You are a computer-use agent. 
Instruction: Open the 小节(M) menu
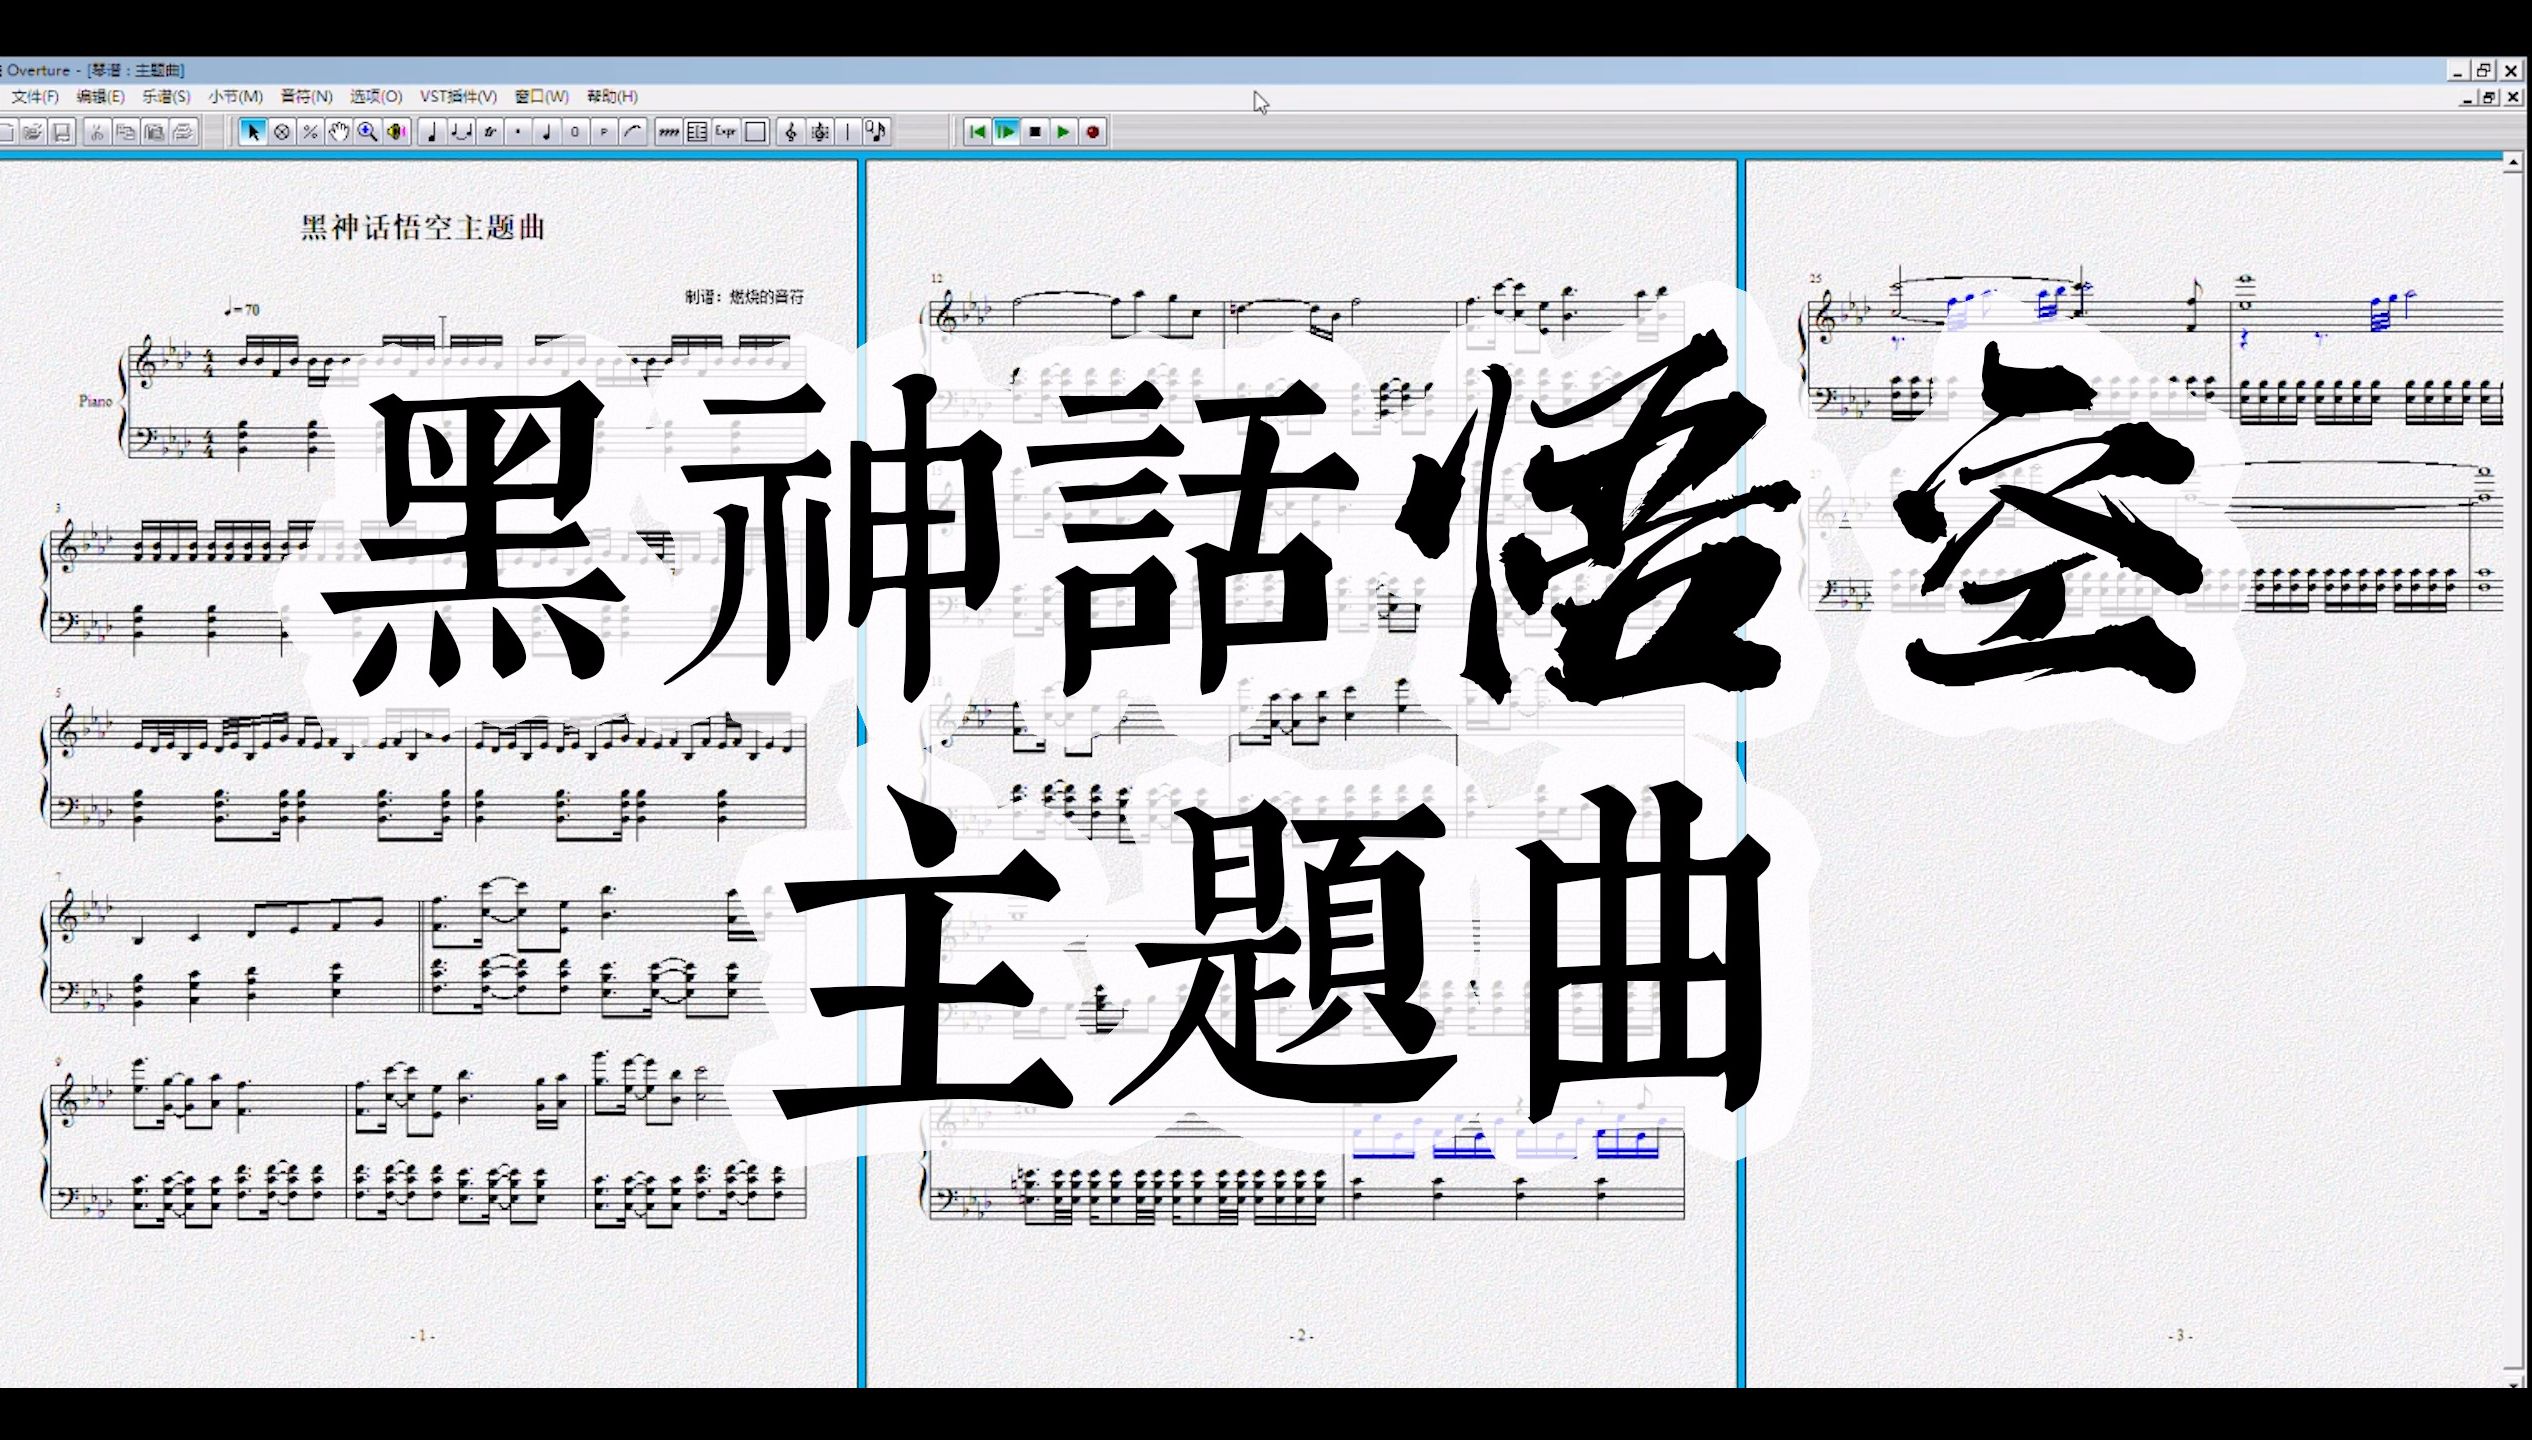click(235, 97)
